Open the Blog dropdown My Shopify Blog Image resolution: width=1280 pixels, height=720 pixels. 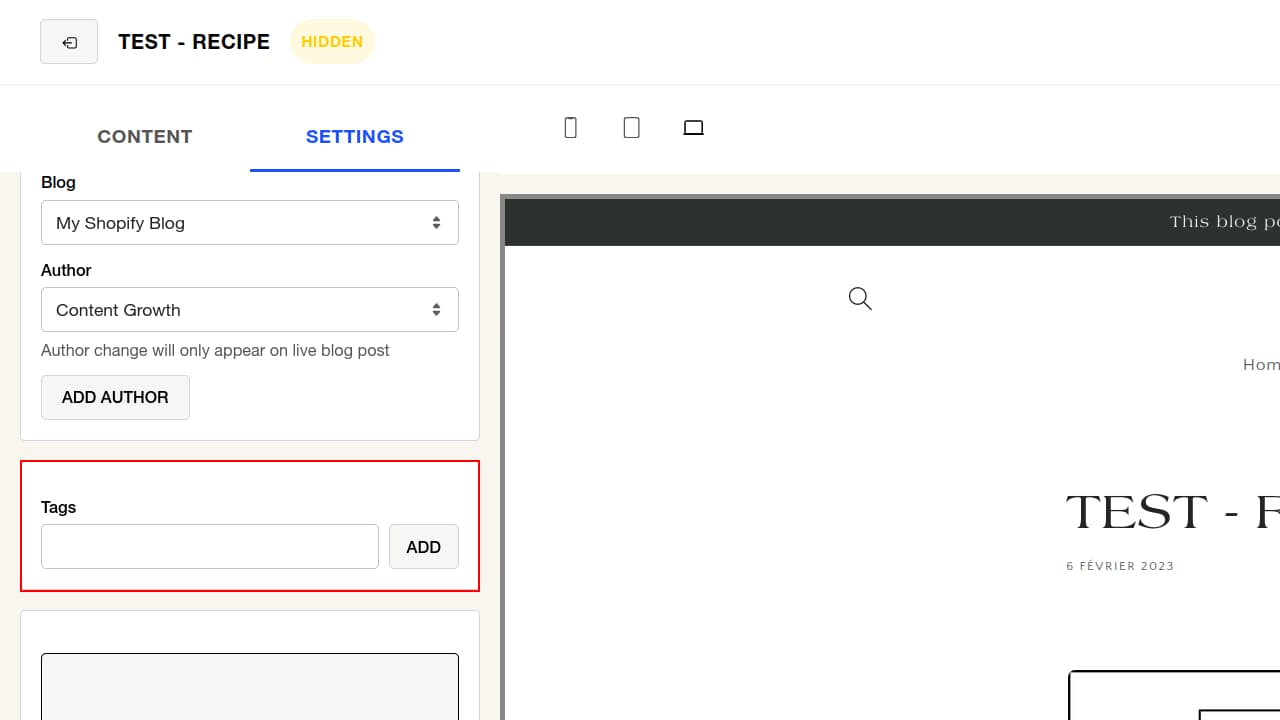(x=250, y=223)
